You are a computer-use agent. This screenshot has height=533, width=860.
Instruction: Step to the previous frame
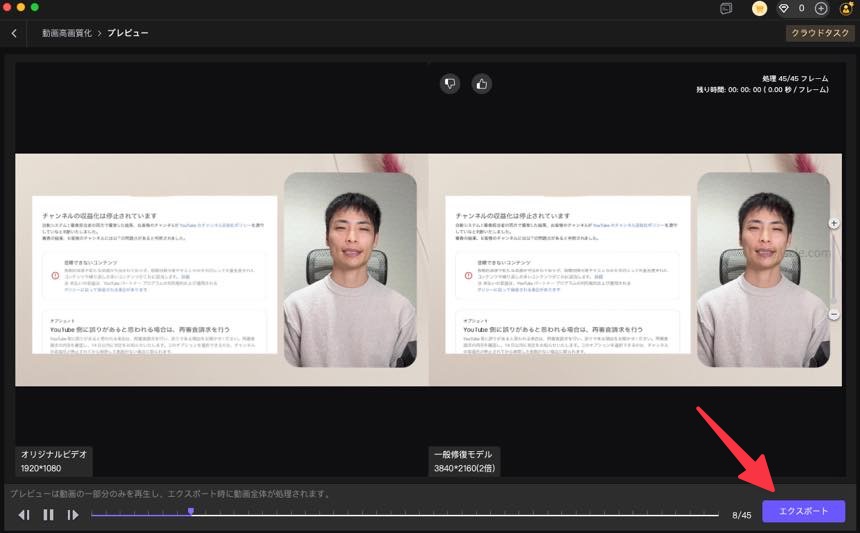coord(24,515)
